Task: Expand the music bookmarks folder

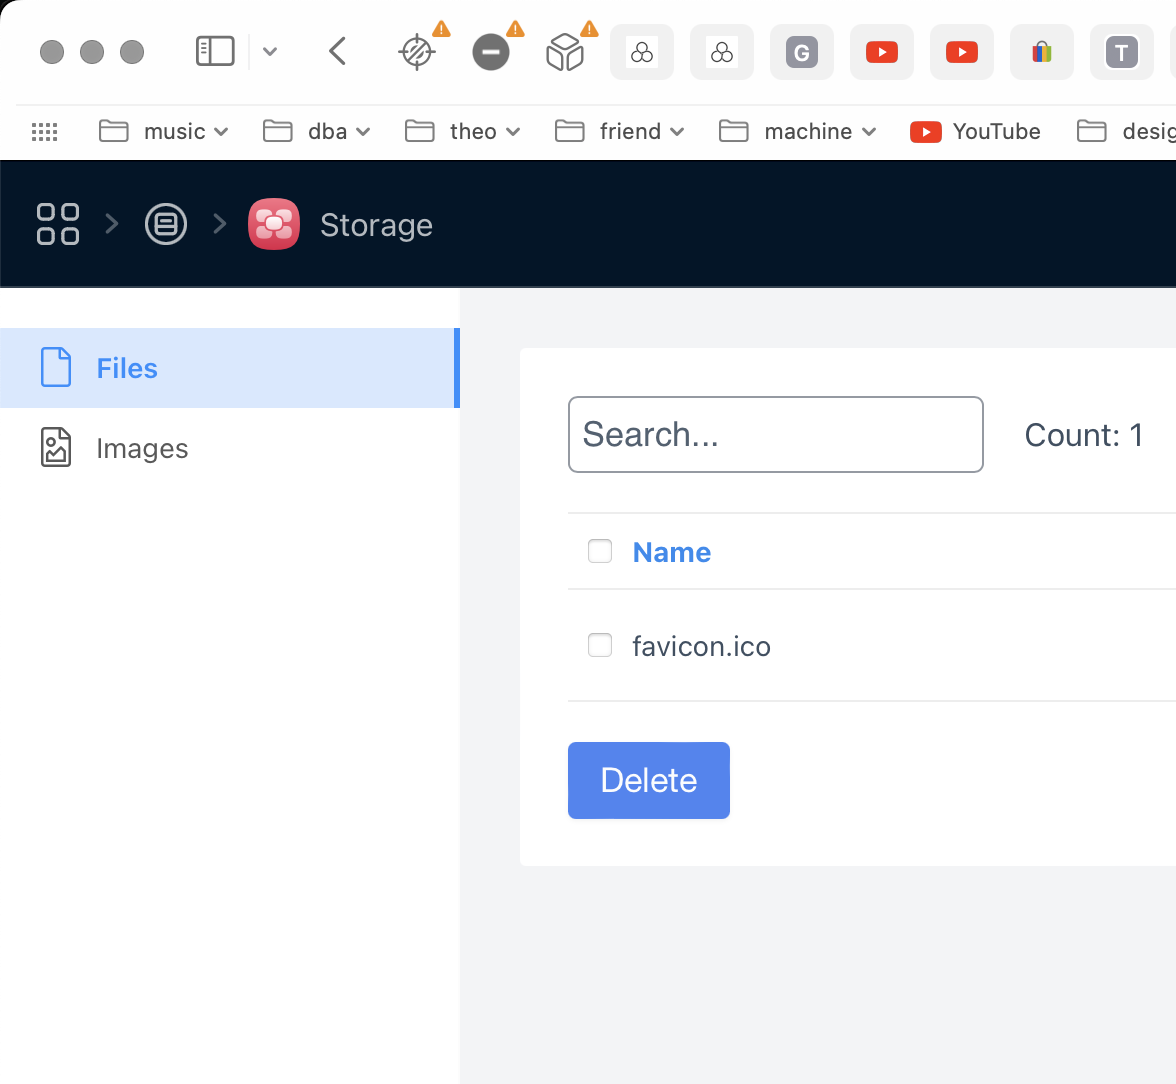Action: 164,132
